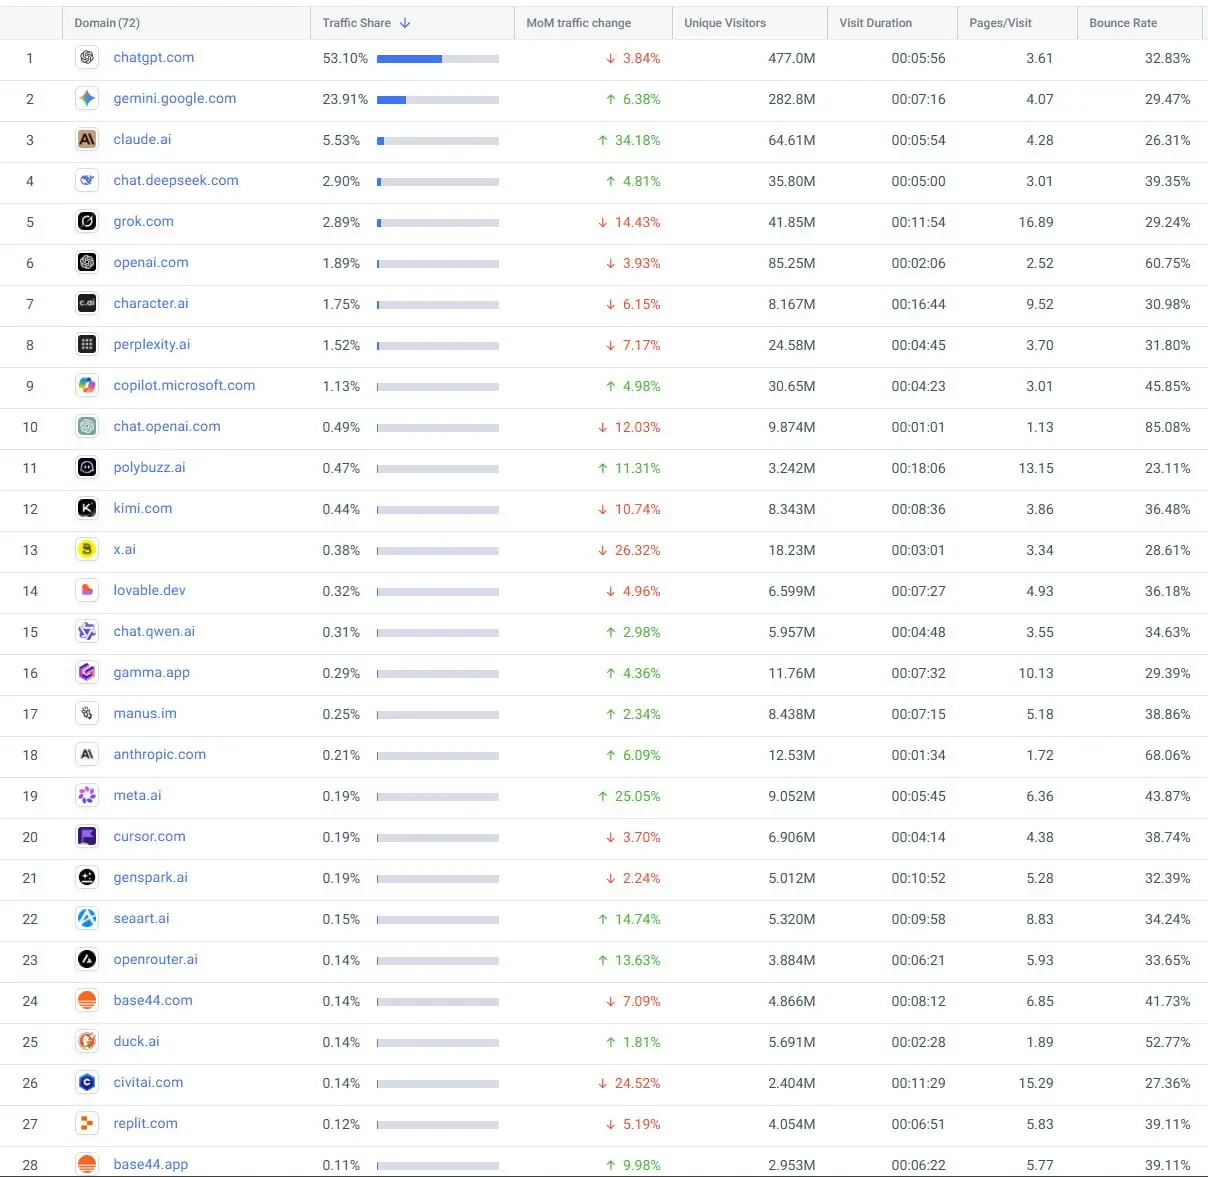Image resolution: width=1208 pixels, height=1177 pixels.
Task: Click the lovable.dev favicon icon
Action: (x=87, y=591)
